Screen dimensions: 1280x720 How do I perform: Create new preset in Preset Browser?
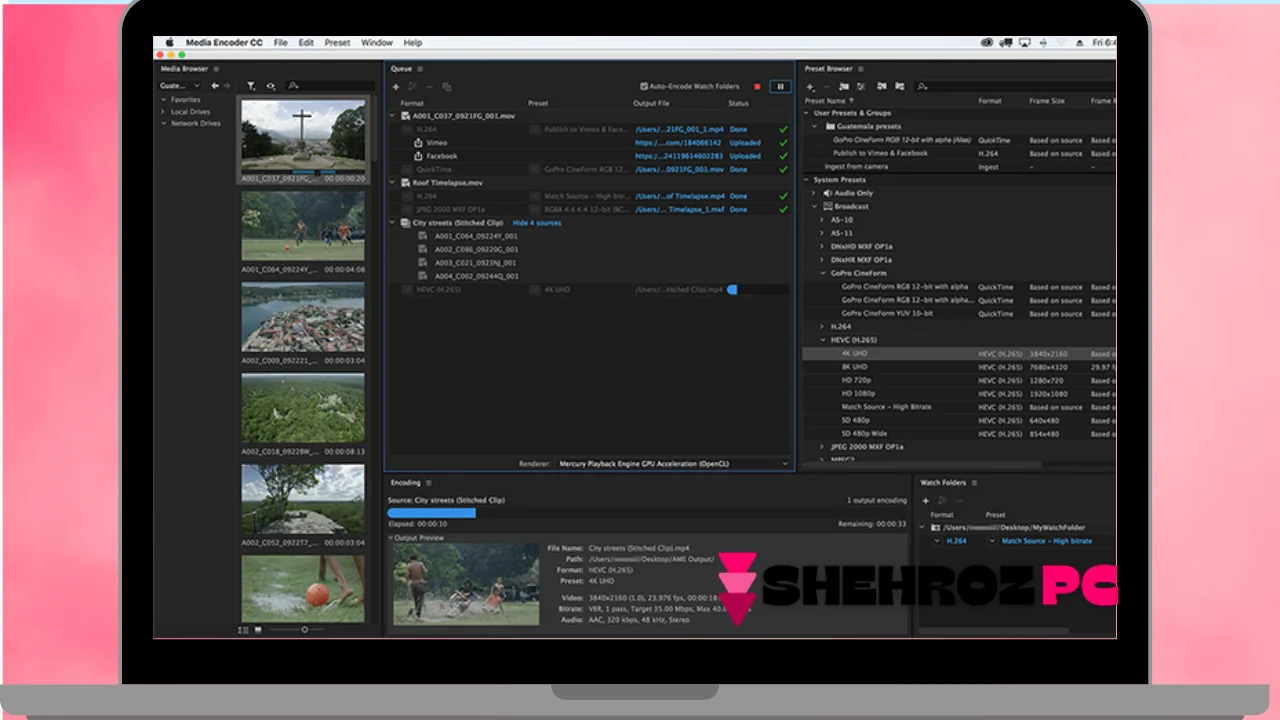click(810, 87)
